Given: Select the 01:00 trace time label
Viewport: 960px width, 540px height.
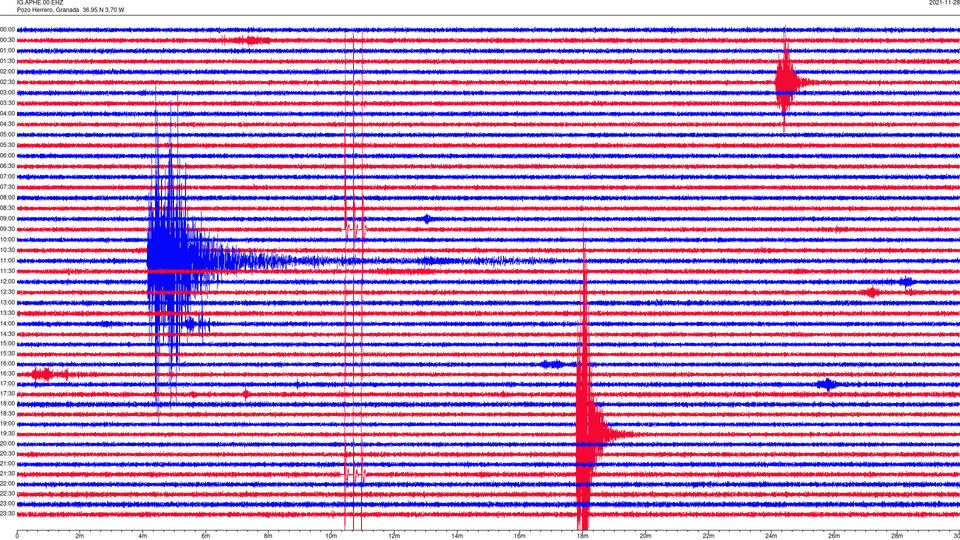Looking at the screenshot, I should [7, 51].
